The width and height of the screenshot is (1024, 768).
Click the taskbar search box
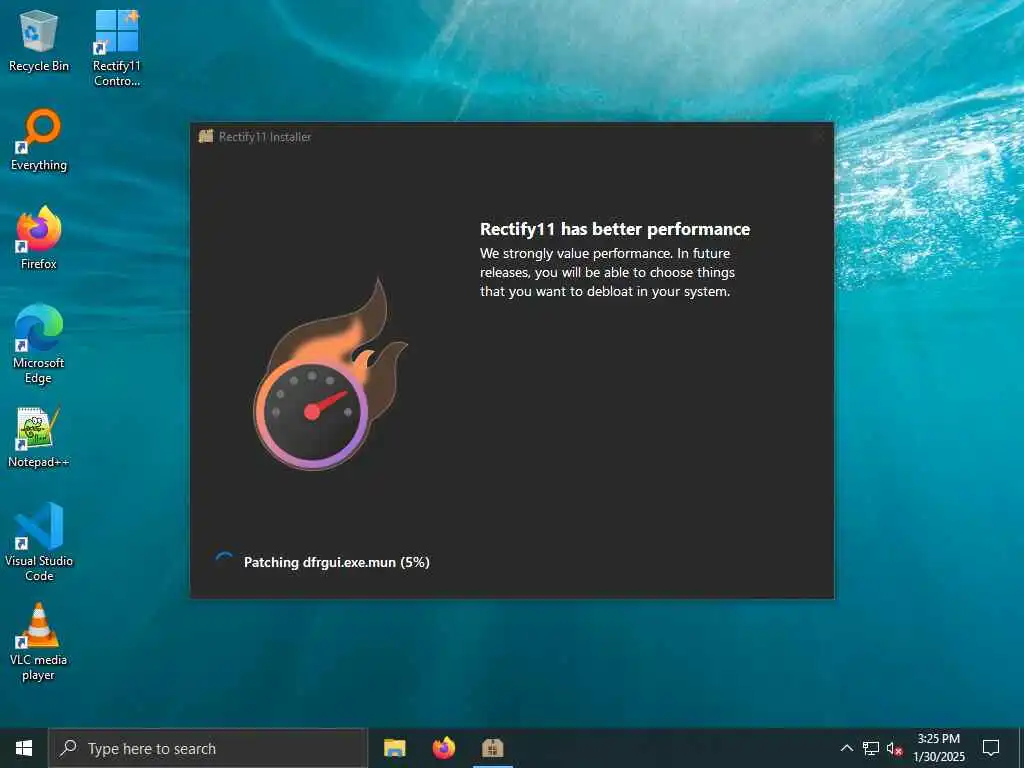pyautogui.click(x=208, y=748)
